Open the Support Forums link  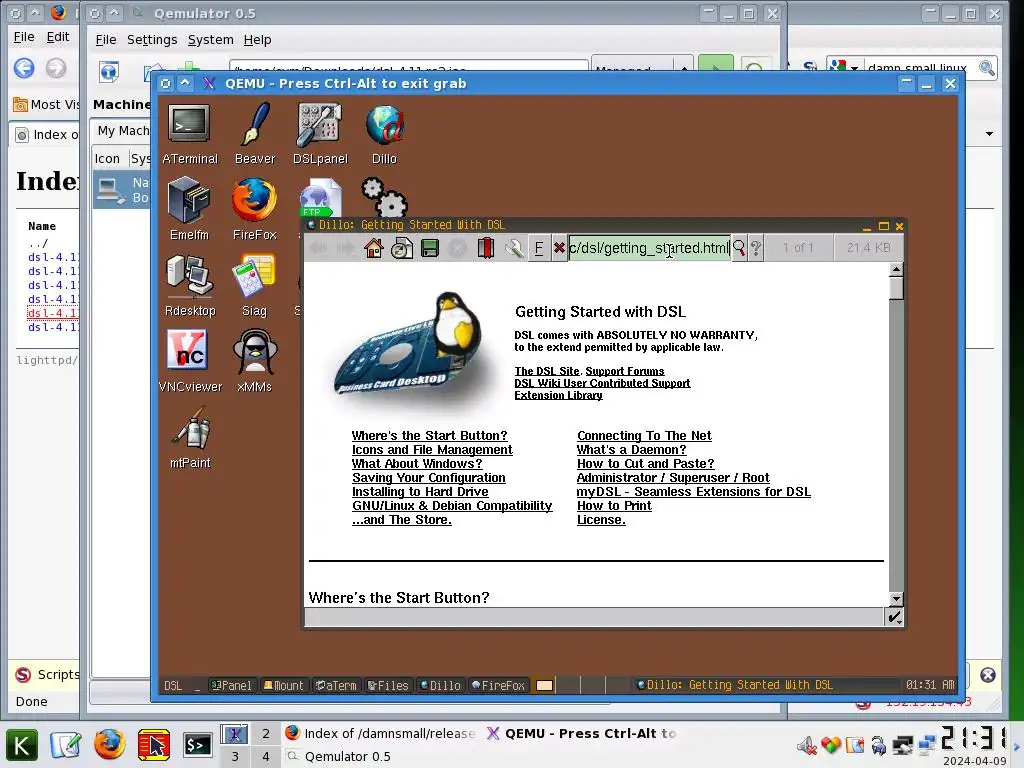click(624, 371)
